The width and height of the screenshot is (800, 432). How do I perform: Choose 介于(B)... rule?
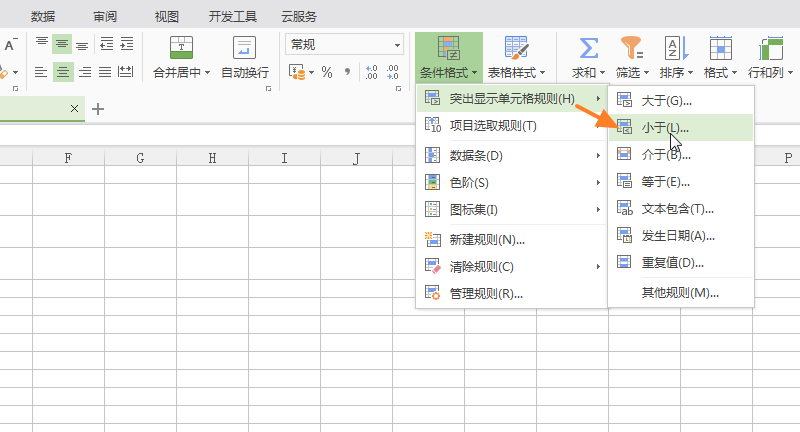[x=681, y=155]
